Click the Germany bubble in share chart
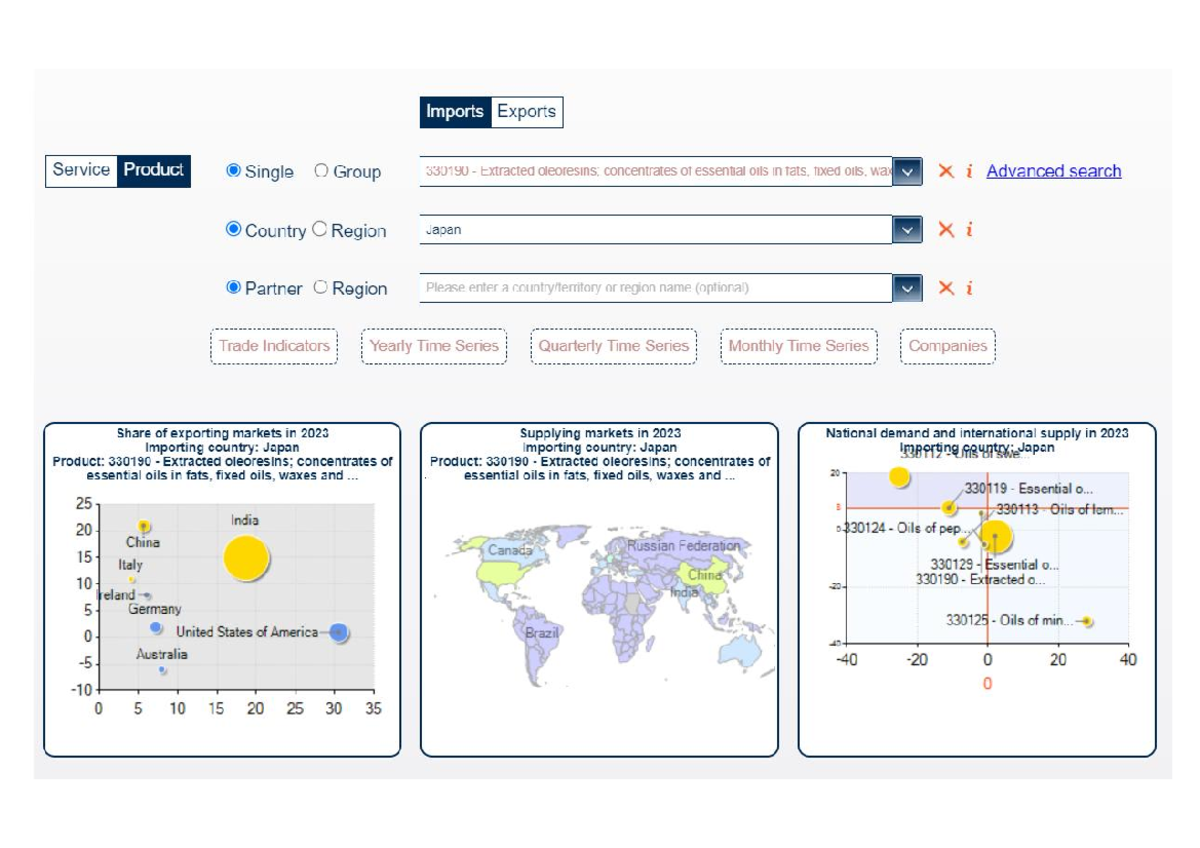 coord(156,628)
